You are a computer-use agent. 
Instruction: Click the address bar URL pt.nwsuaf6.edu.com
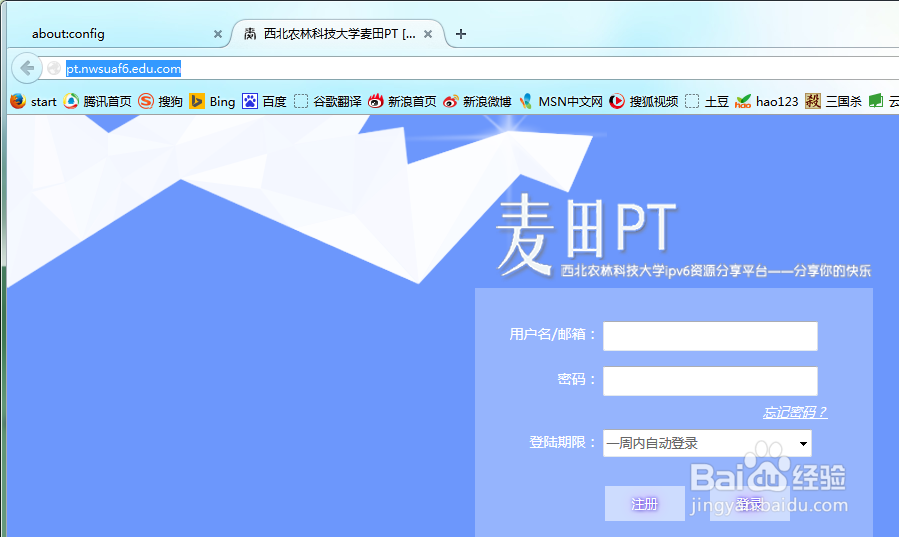pyautogui.click(x=123, y=69)
